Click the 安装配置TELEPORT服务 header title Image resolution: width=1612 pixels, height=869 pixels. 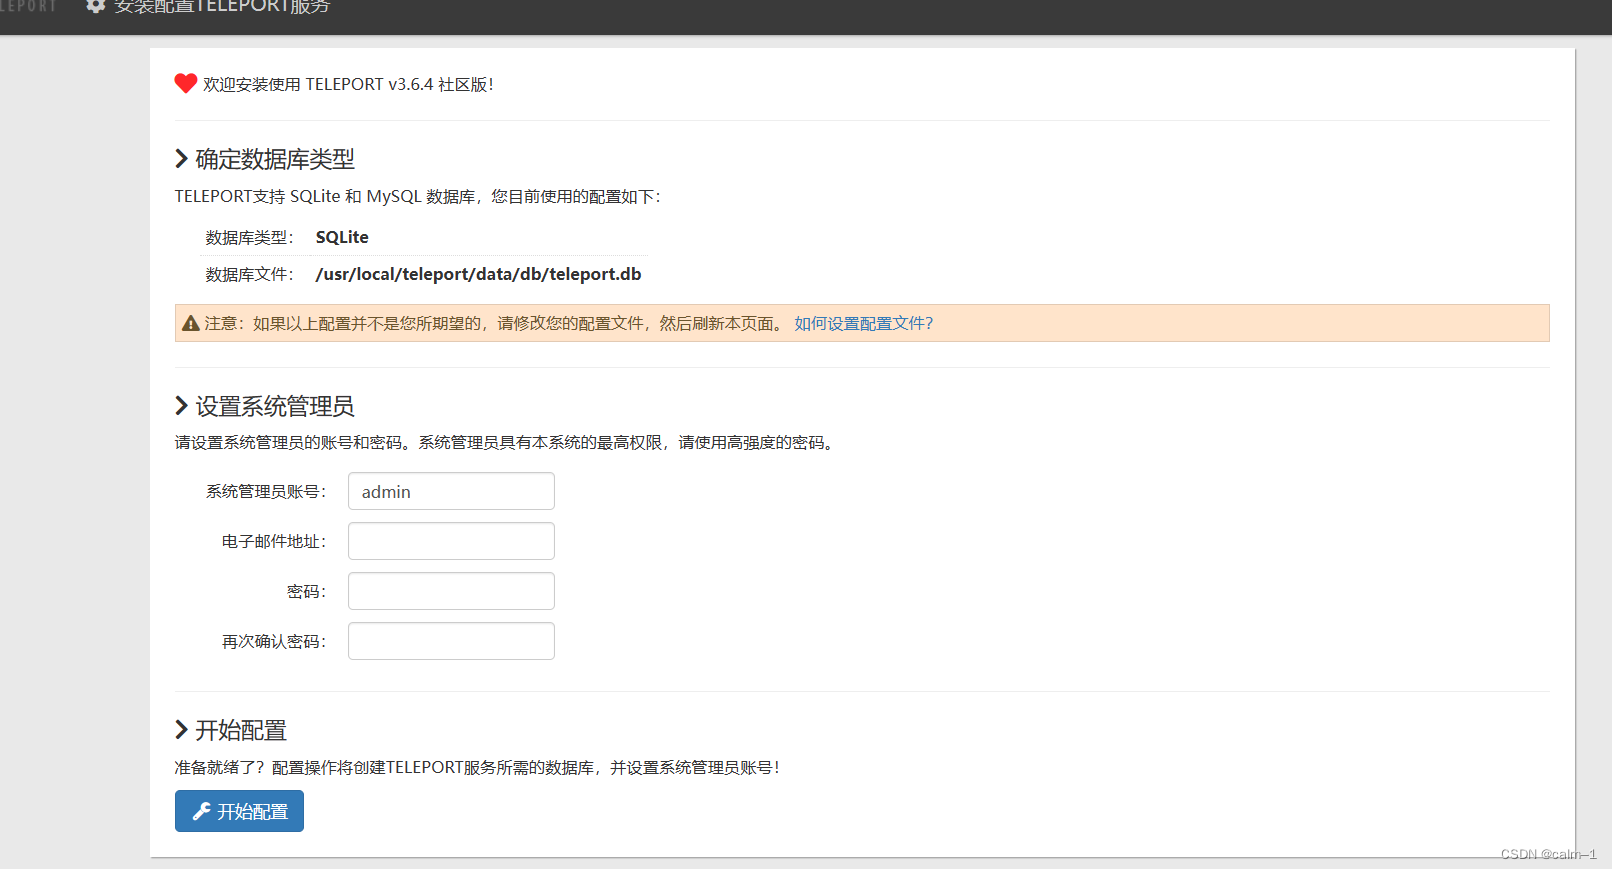tap(221, 6)
